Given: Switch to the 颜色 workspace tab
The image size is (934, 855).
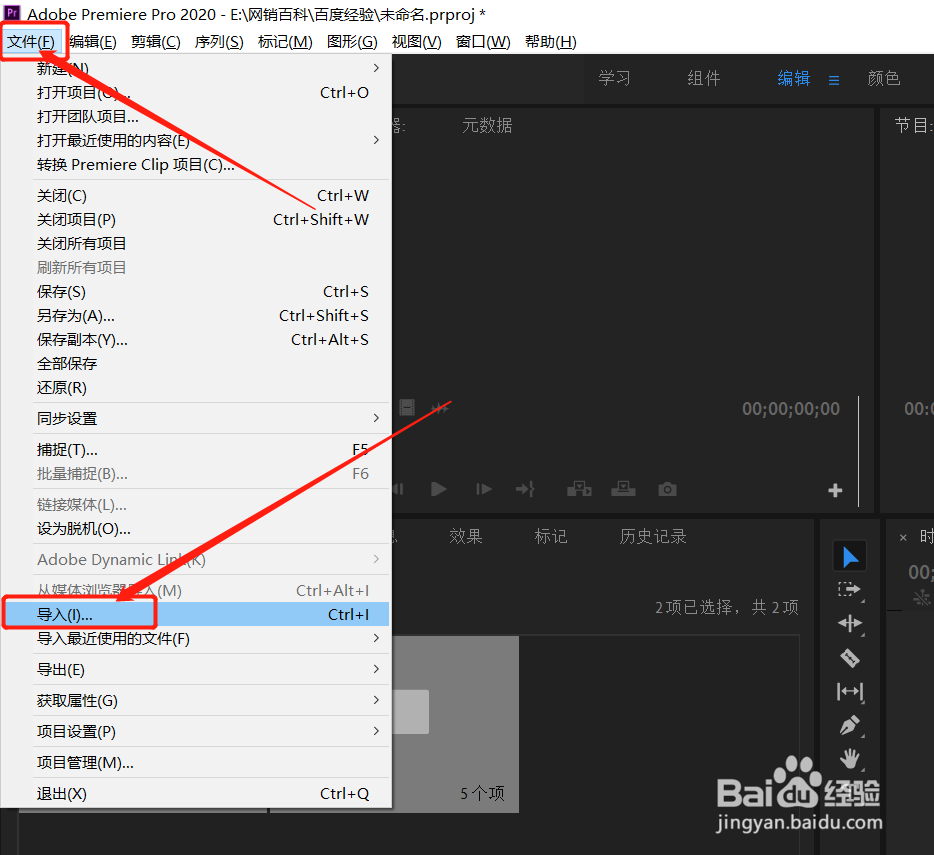Looking at the screenshot, I should coord(883,78).
